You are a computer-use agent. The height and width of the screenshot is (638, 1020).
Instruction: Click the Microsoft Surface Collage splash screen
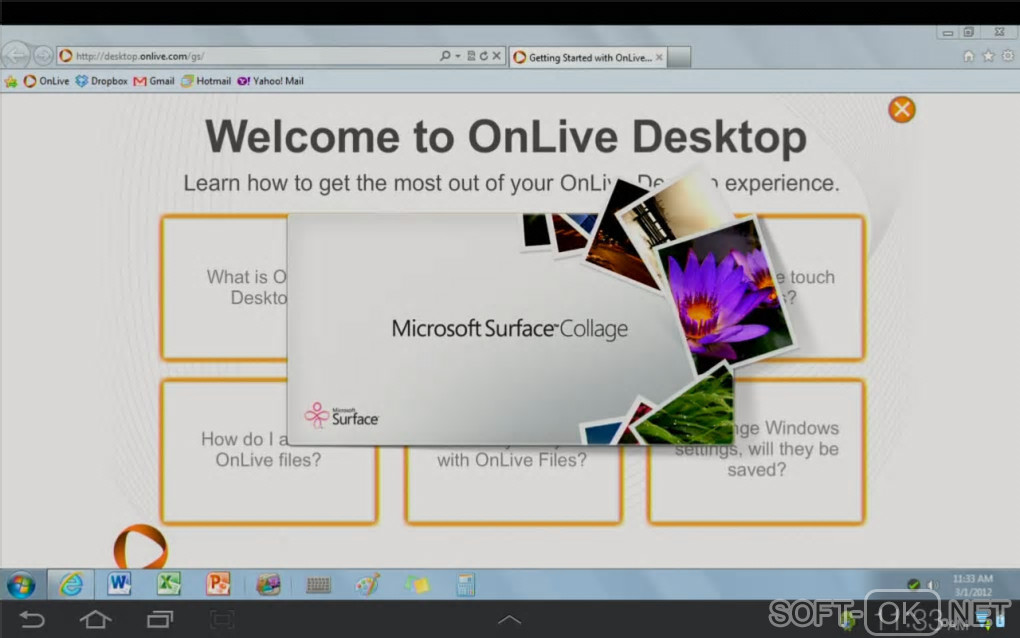[x=509, y=329]
